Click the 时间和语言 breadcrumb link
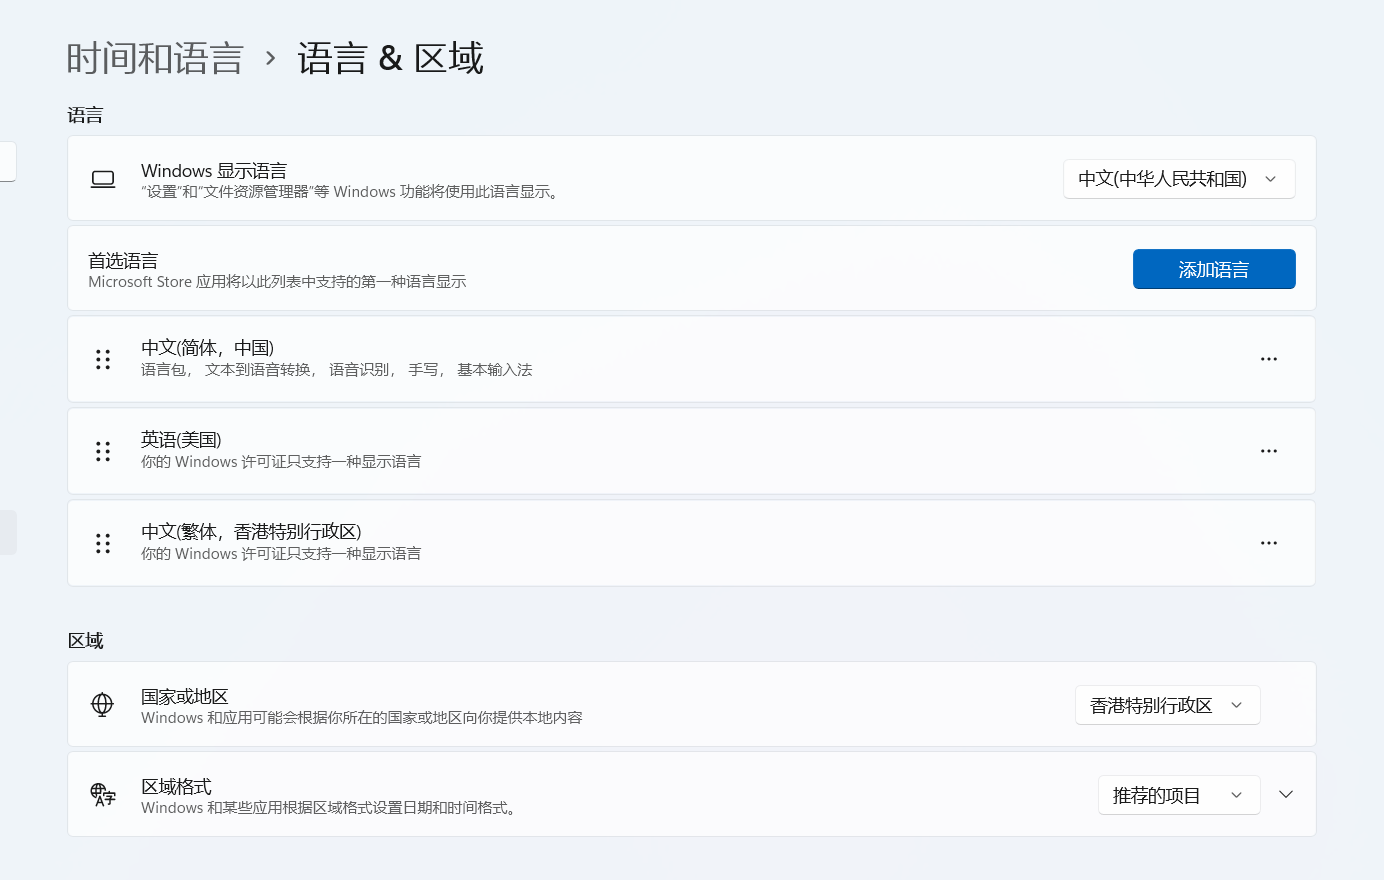This screenshot has width=1384, height=880. [155, 58]
